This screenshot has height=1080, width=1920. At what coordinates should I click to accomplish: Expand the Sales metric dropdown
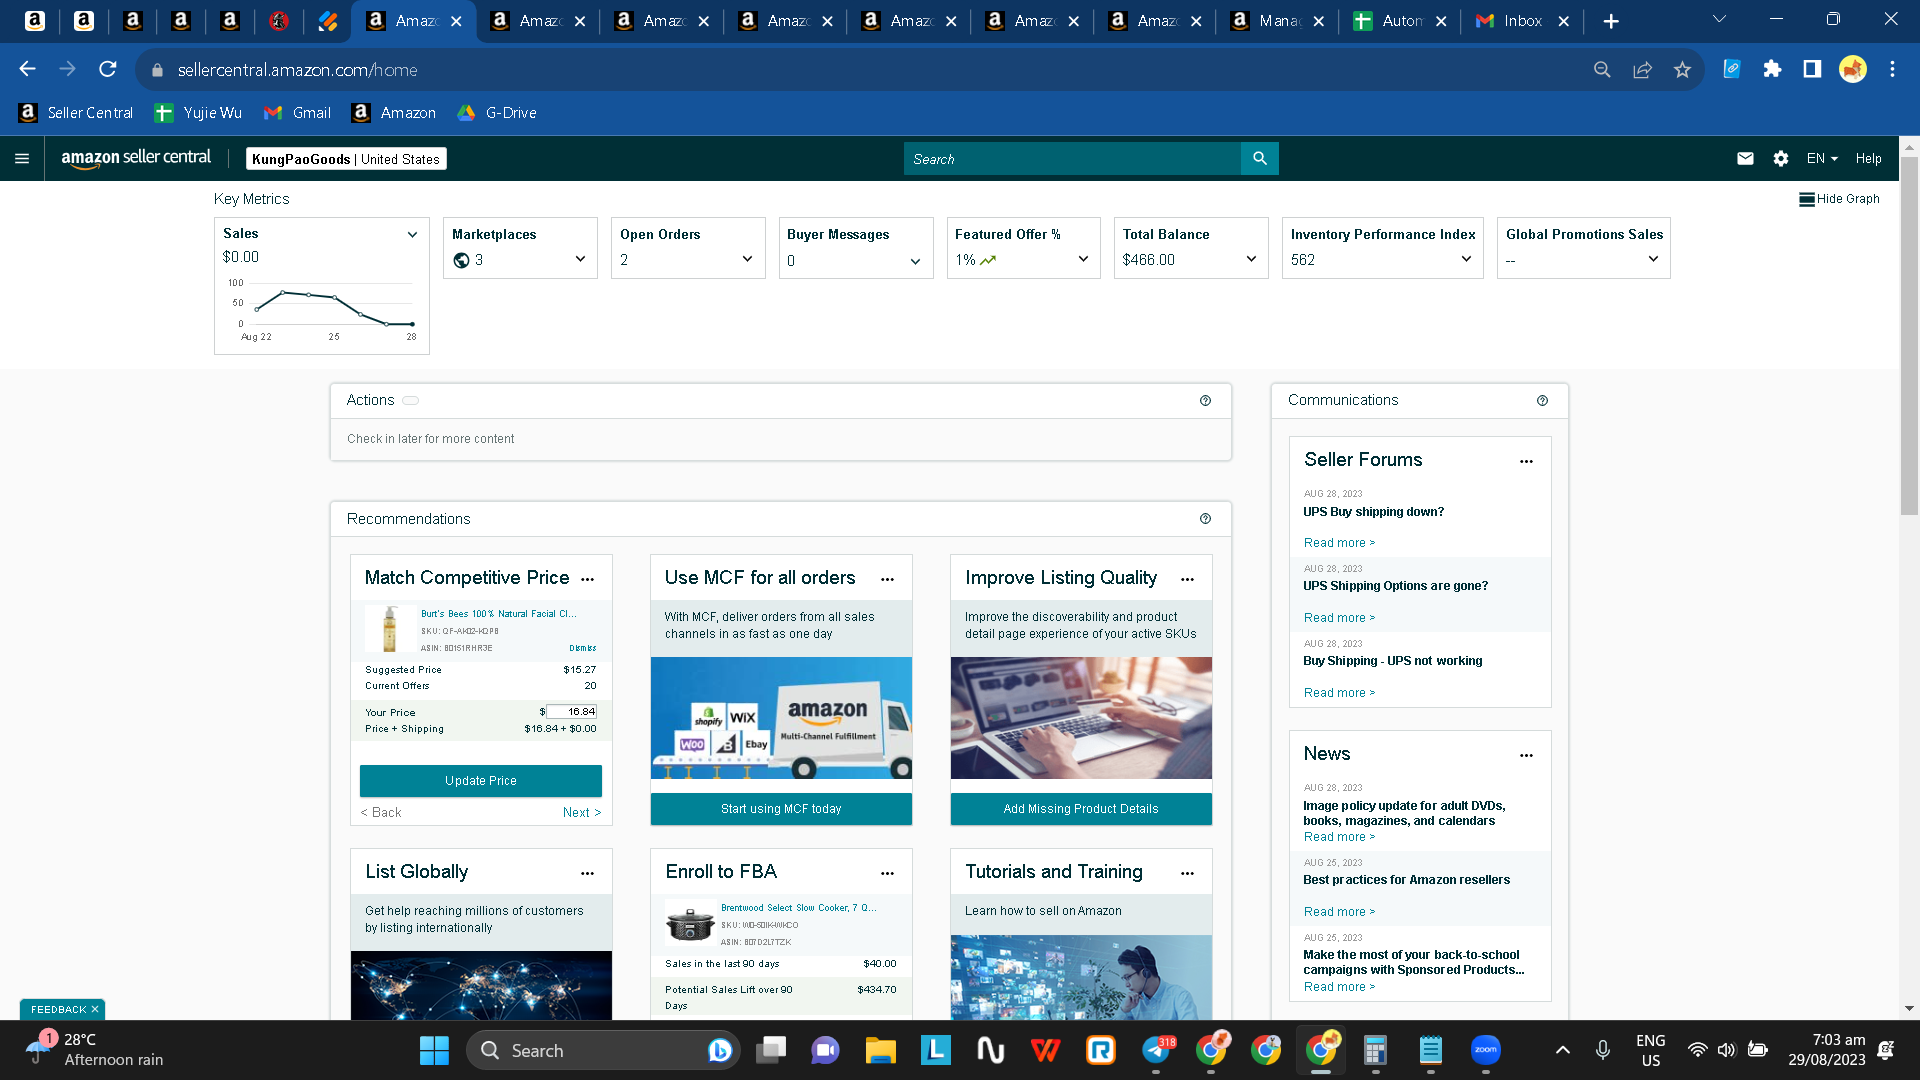click(x=412, y=235)
